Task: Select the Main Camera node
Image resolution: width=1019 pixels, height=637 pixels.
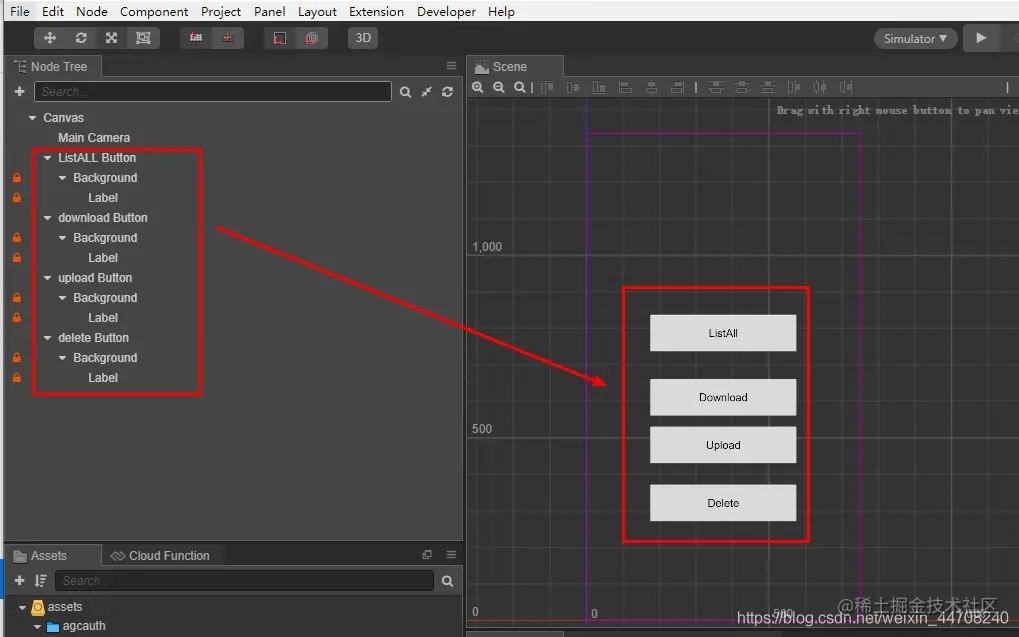Action: 94,138
